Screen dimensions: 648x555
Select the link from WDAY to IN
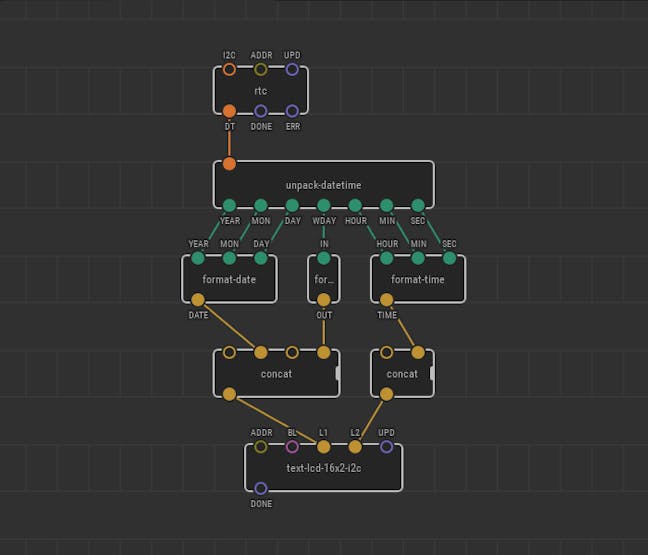(x=324, y=232)
